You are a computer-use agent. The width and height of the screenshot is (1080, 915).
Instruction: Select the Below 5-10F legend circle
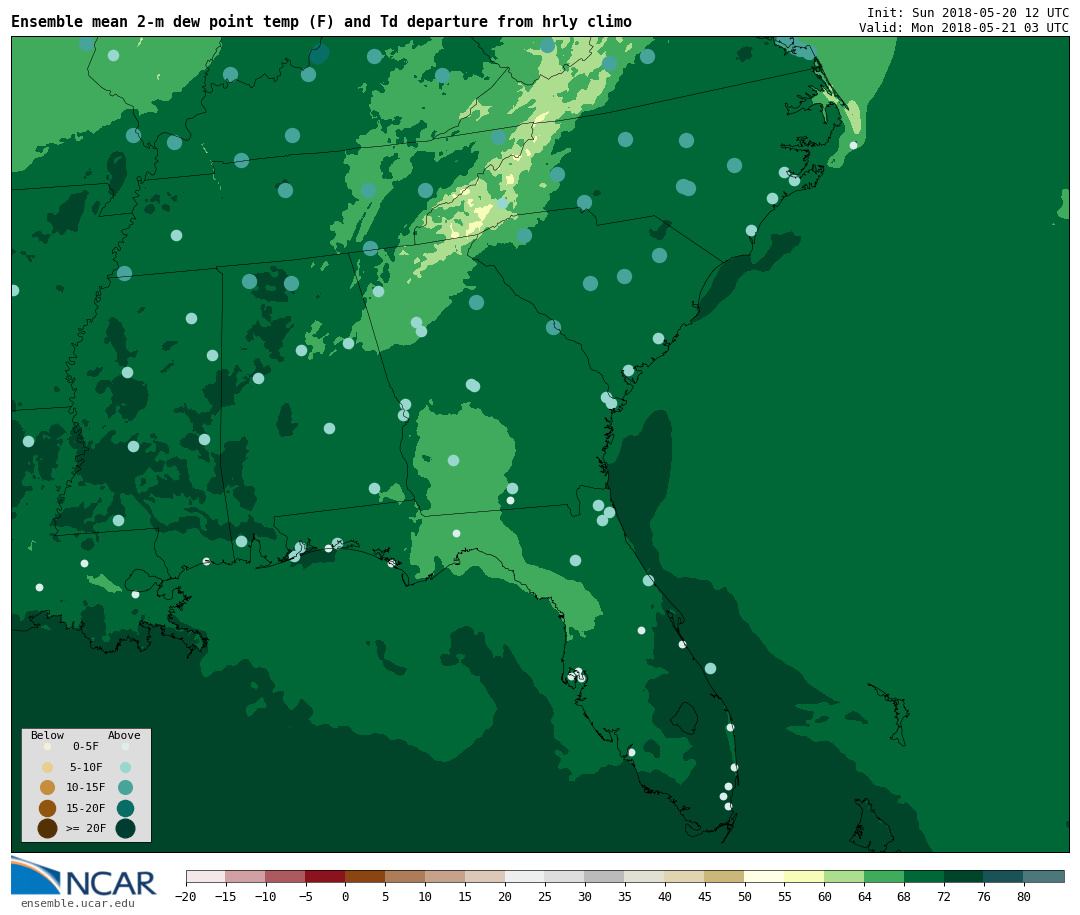(48, 768)
